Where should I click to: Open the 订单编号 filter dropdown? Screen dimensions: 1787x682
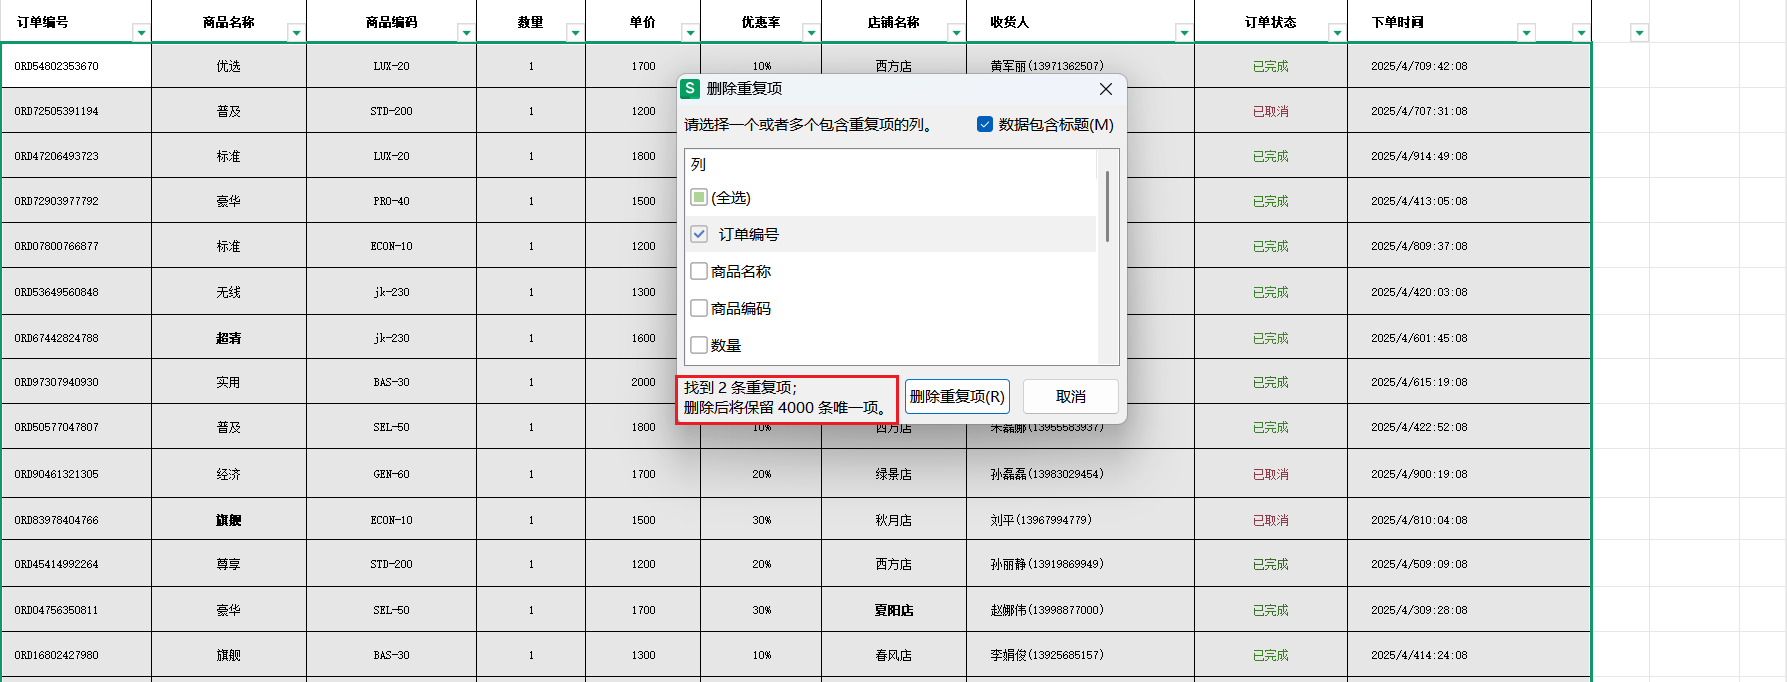[141, 33]
